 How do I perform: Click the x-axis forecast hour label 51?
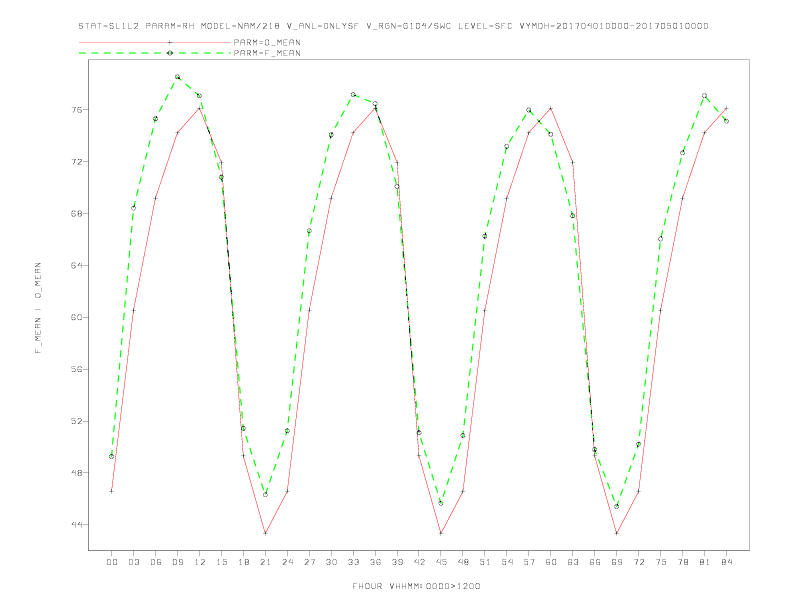pyautogui.click(x=485, y=562)
